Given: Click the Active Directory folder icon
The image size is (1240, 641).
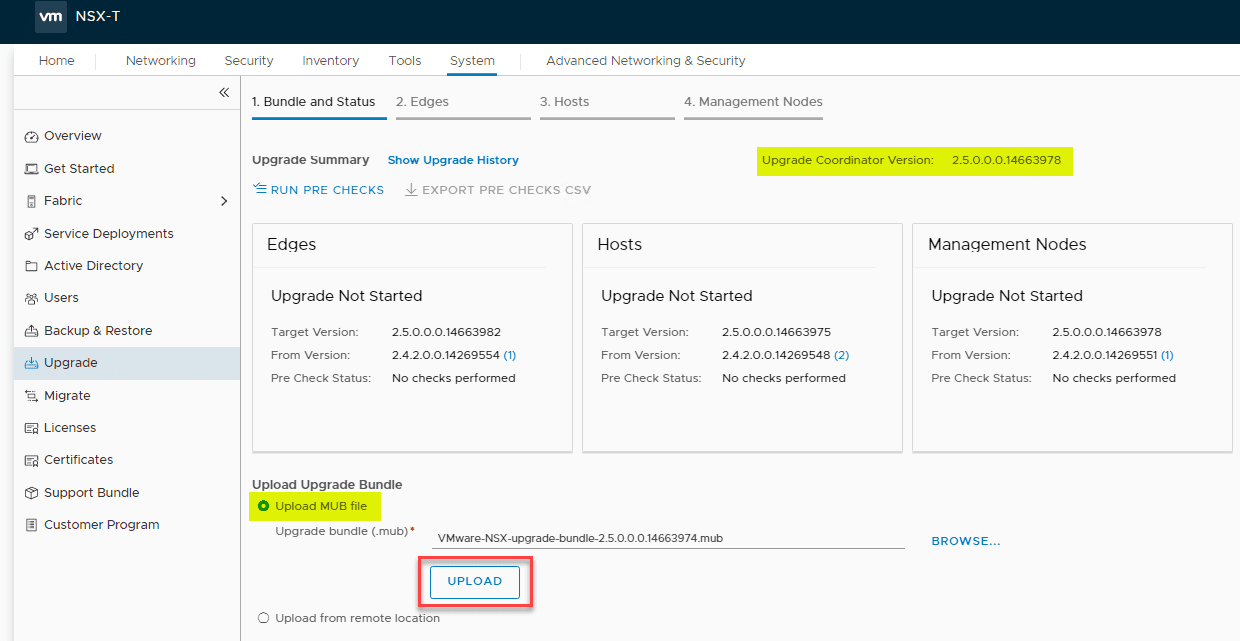Looking at the screenshot, I should pos(30,265).
